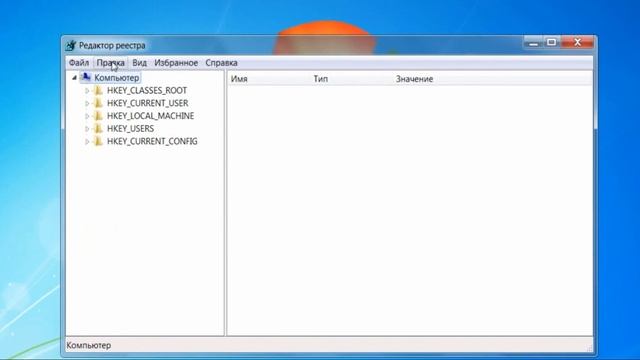Click the Компьютер status bar text

tap(89, 345)
